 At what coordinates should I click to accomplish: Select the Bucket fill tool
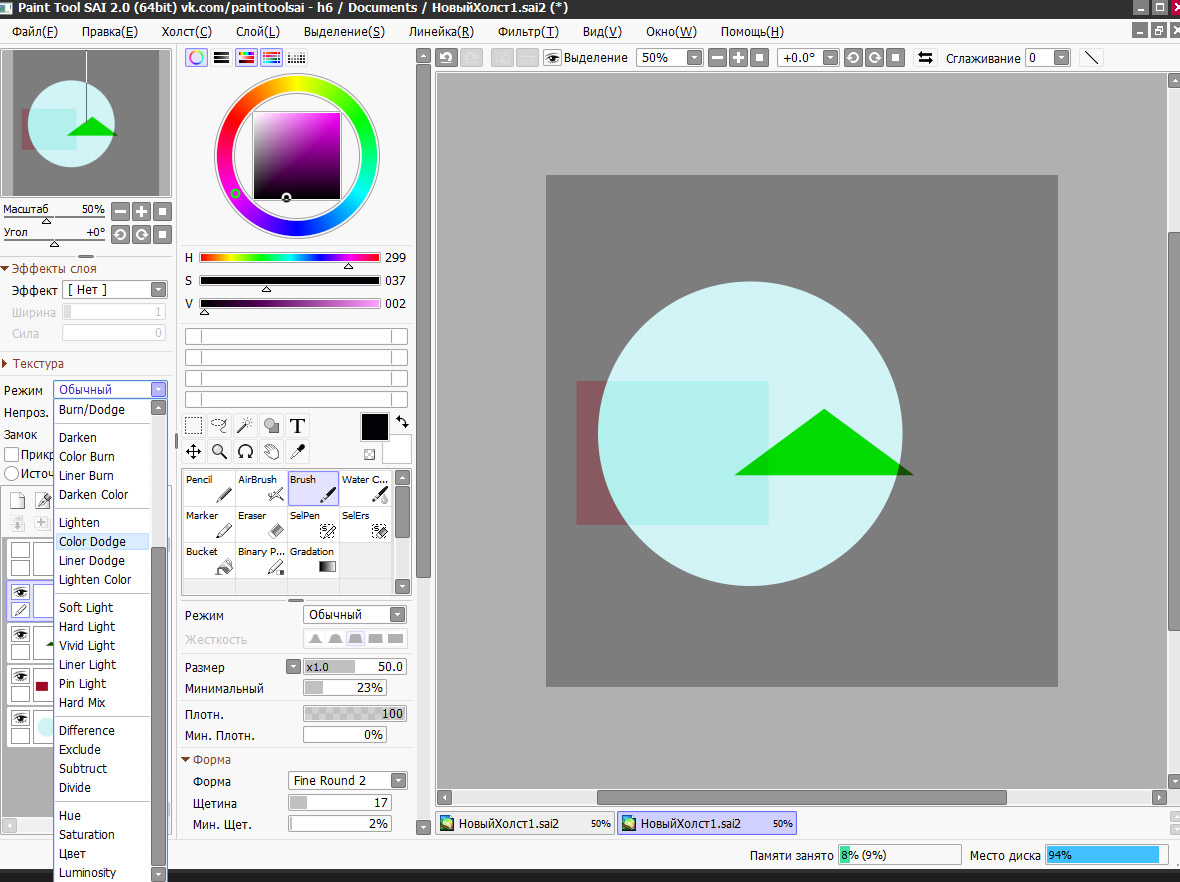pyautogui.click(x=208, y=561)
